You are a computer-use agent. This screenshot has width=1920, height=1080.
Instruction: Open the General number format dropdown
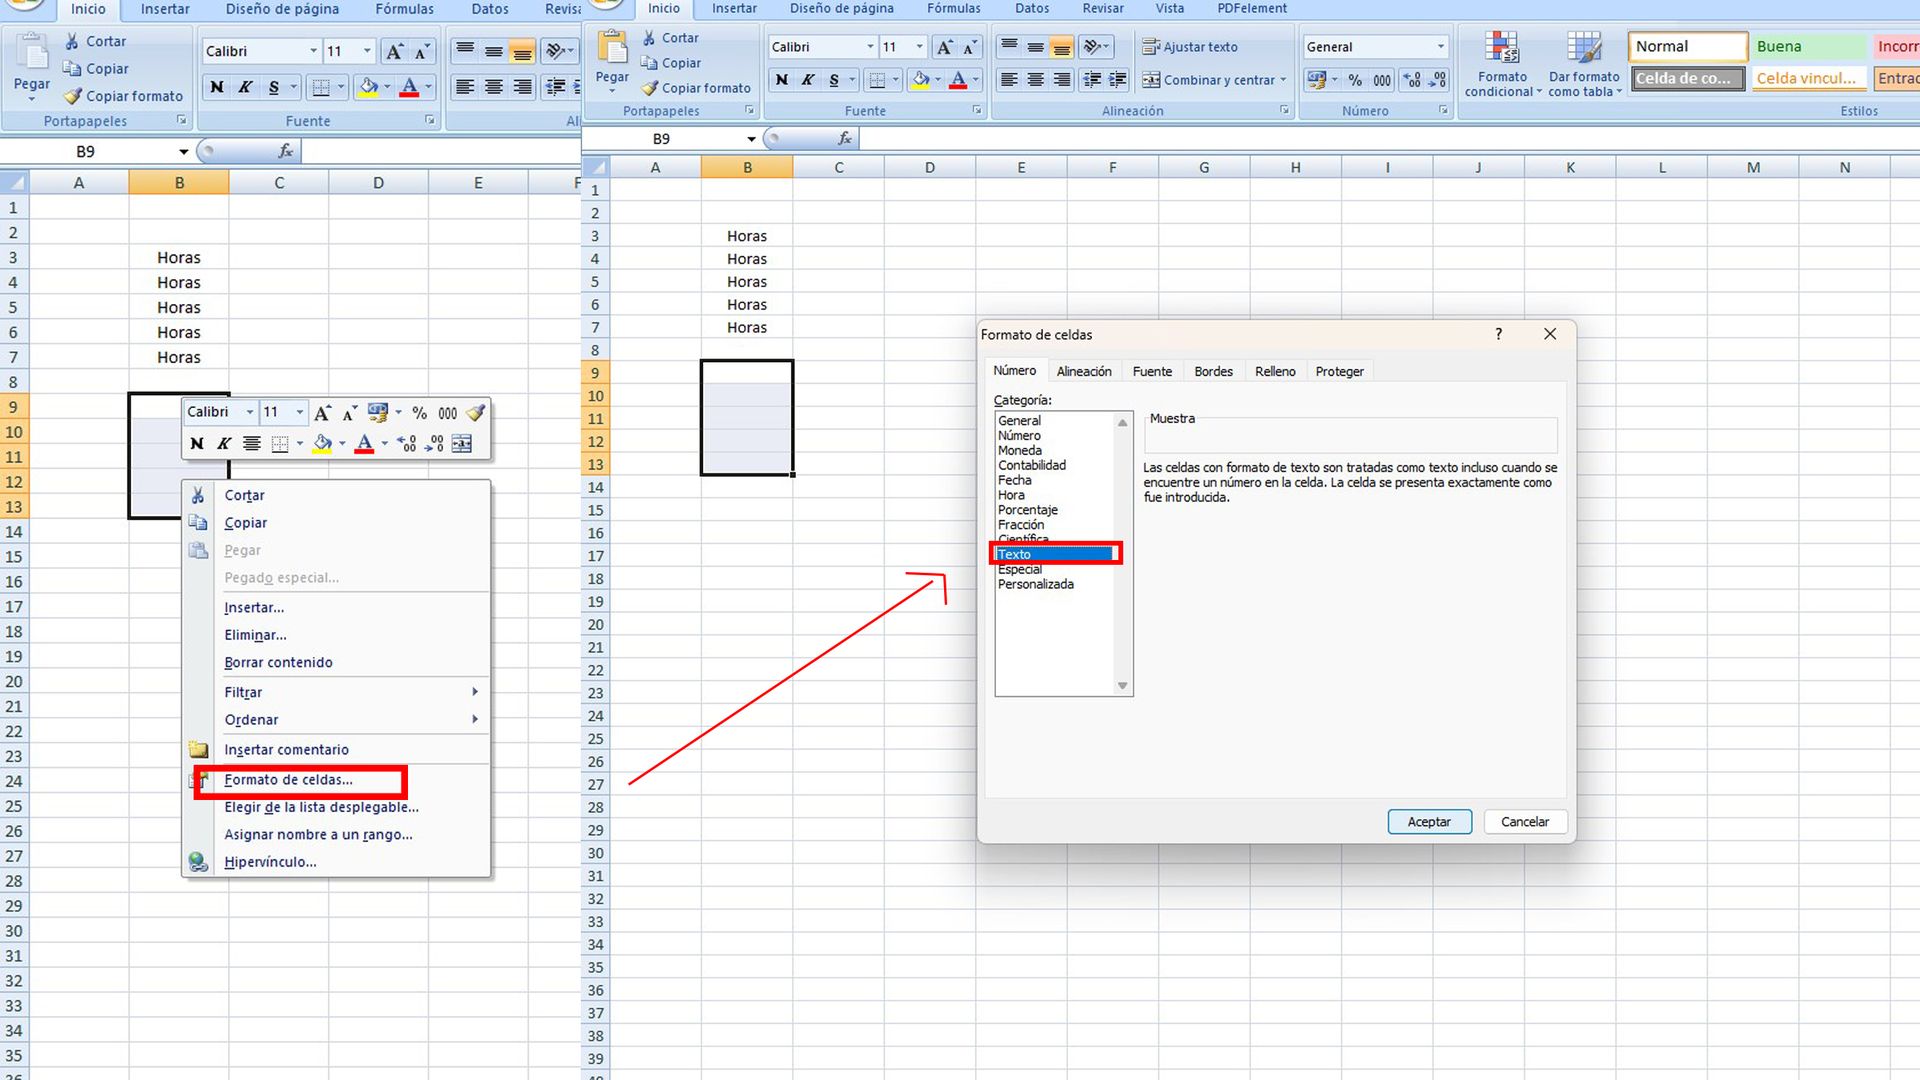click(1440, 46)
